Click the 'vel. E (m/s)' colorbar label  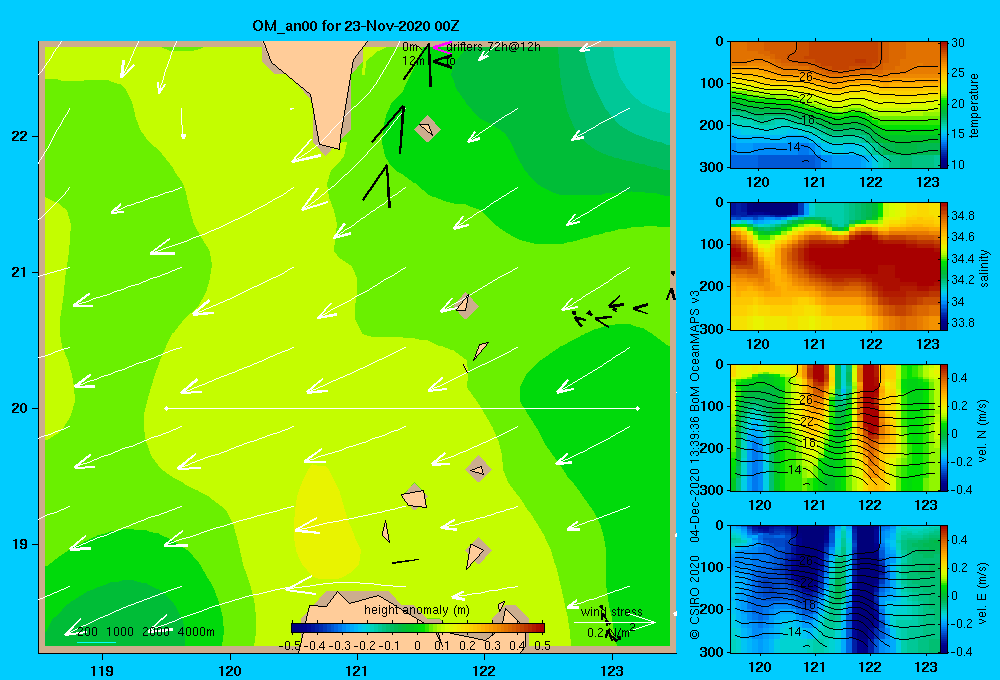pos(983,593)
